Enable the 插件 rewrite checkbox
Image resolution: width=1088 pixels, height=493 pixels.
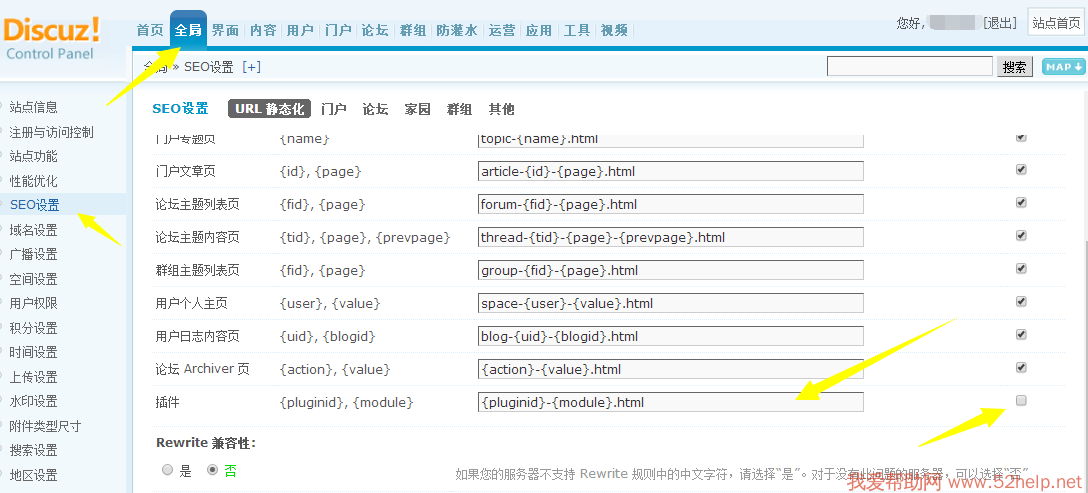coord(1021,401)
